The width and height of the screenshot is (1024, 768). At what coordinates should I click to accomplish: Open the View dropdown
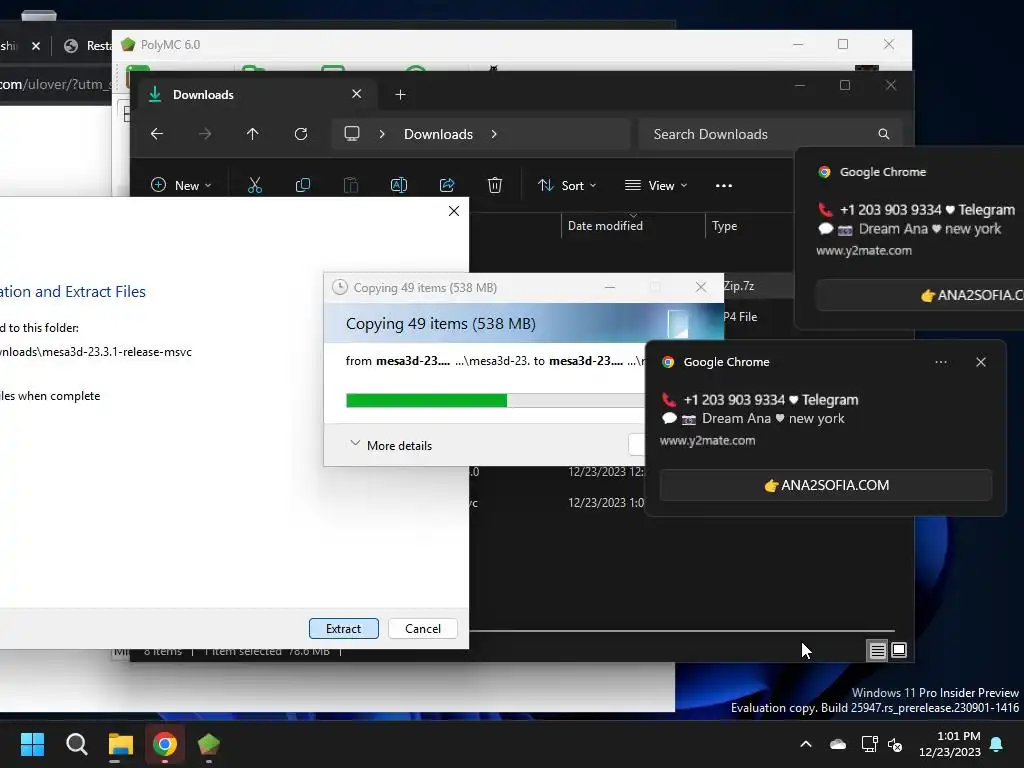(656, 185)
